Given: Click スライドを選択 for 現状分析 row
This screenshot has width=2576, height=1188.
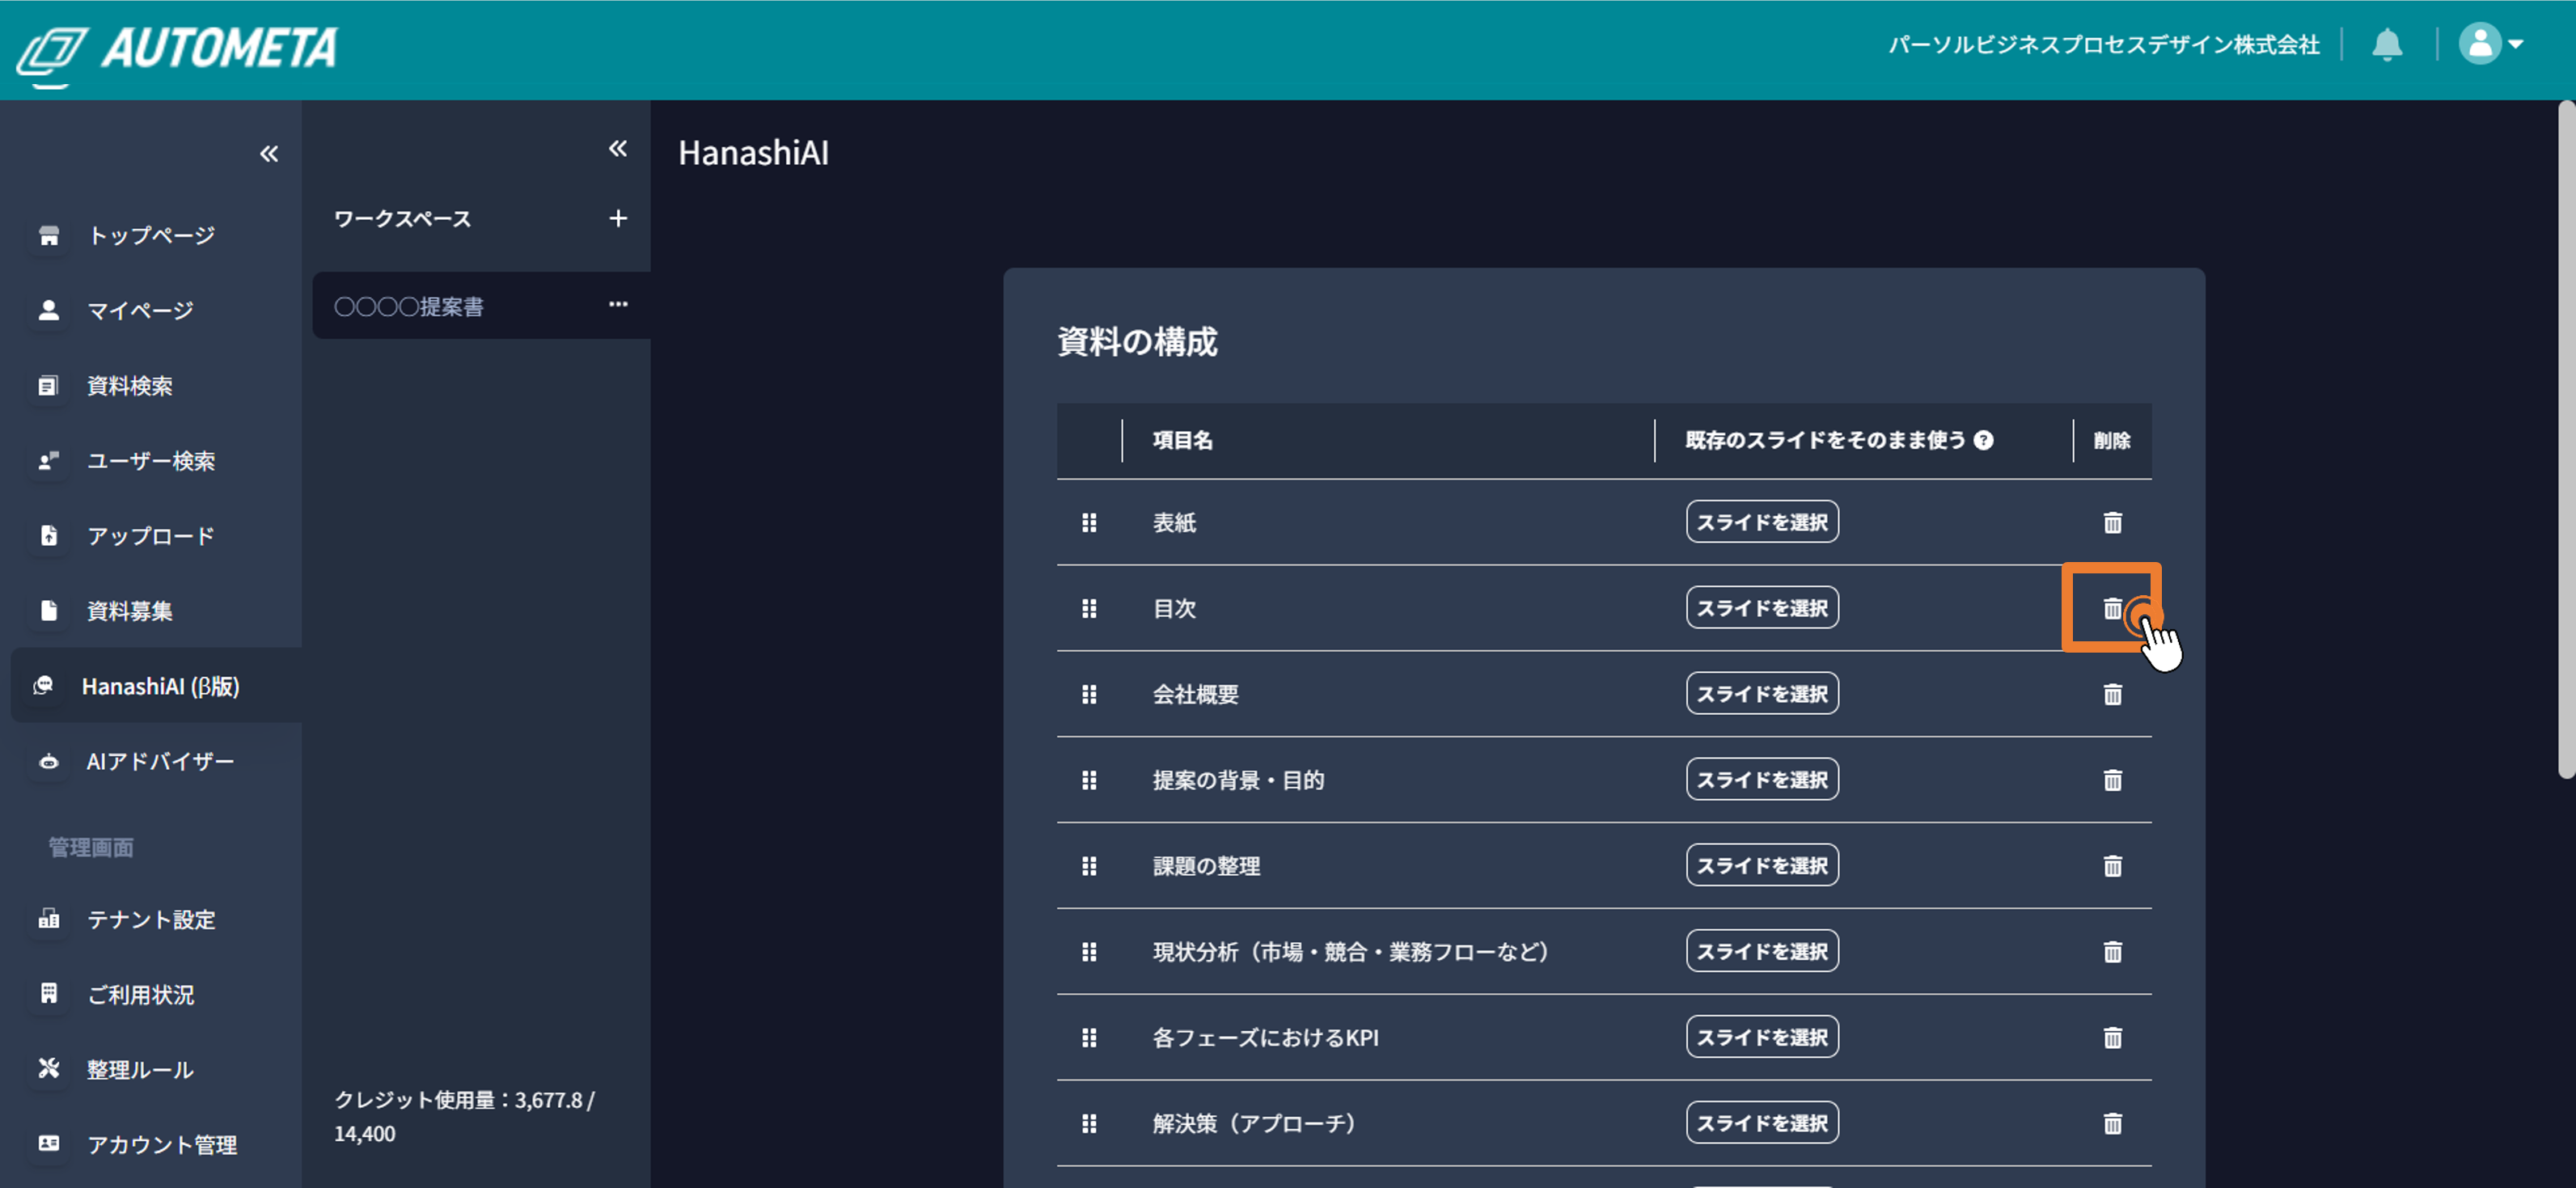Looking at the screenshot, I should tap(1762, 952).
